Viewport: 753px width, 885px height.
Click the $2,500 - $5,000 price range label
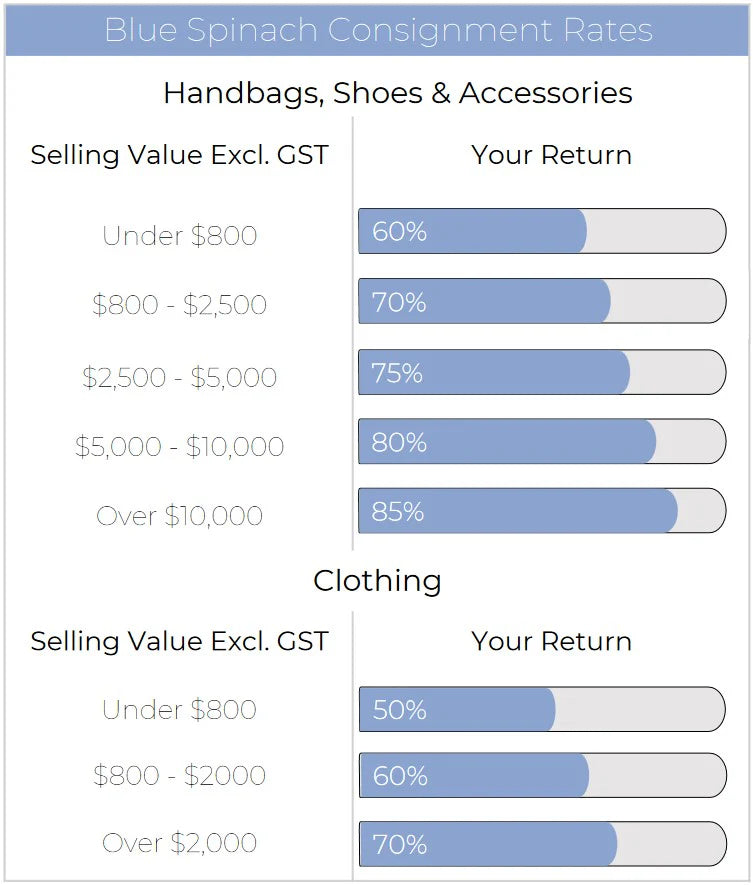(180, 377)
